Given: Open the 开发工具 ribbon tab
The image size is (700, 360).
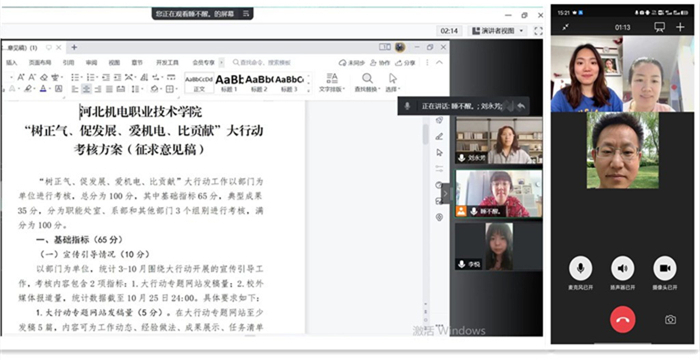Looking at the screenshot, I should pos(167,63).
